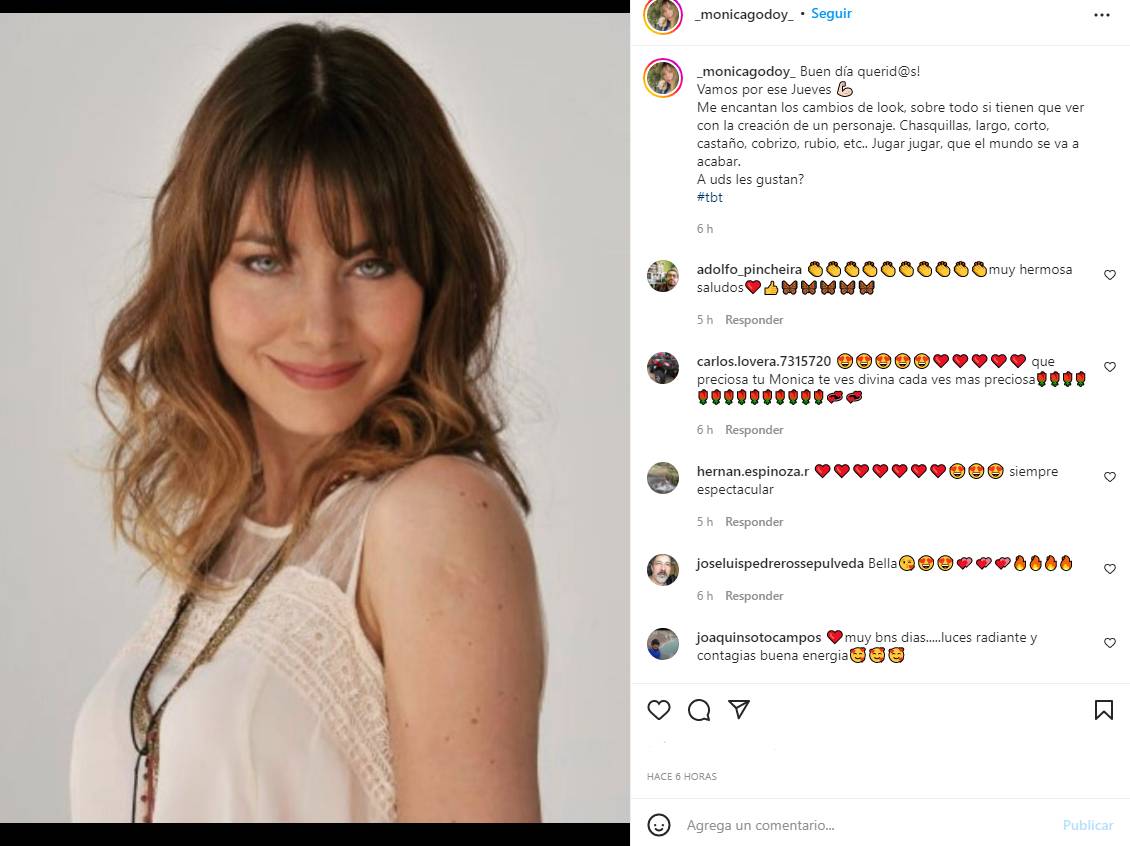Open comments with speech bubble icon
The image size is (1130, 846).
click(699, 710)
